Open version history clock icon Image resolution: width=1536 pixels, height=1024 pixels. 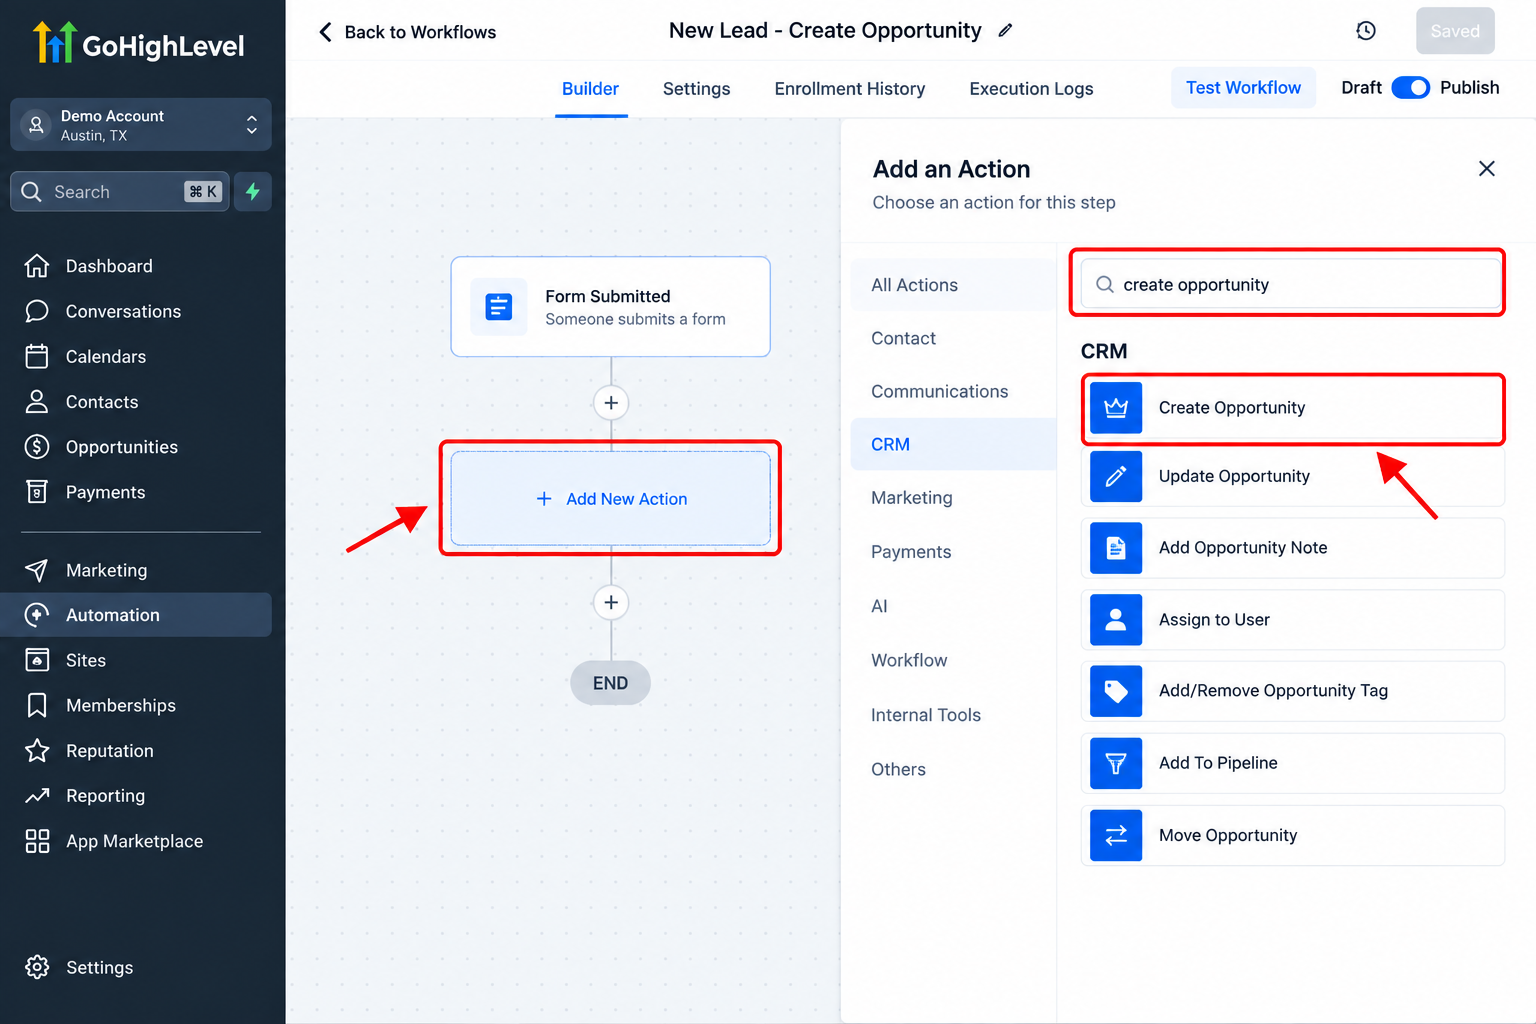[x=1366, y=31]
